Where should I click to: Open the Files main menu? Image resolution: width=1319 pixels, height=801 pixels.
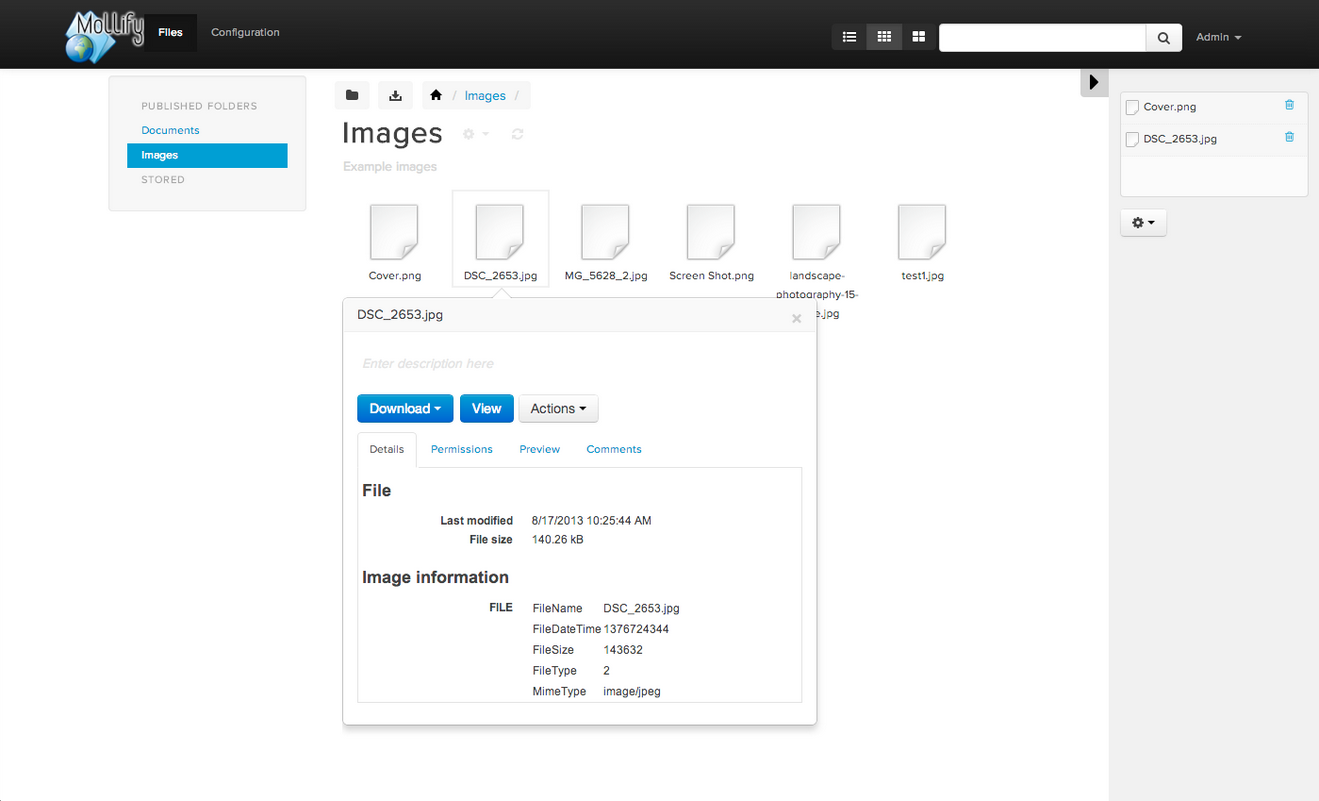[x=170, y=33]
